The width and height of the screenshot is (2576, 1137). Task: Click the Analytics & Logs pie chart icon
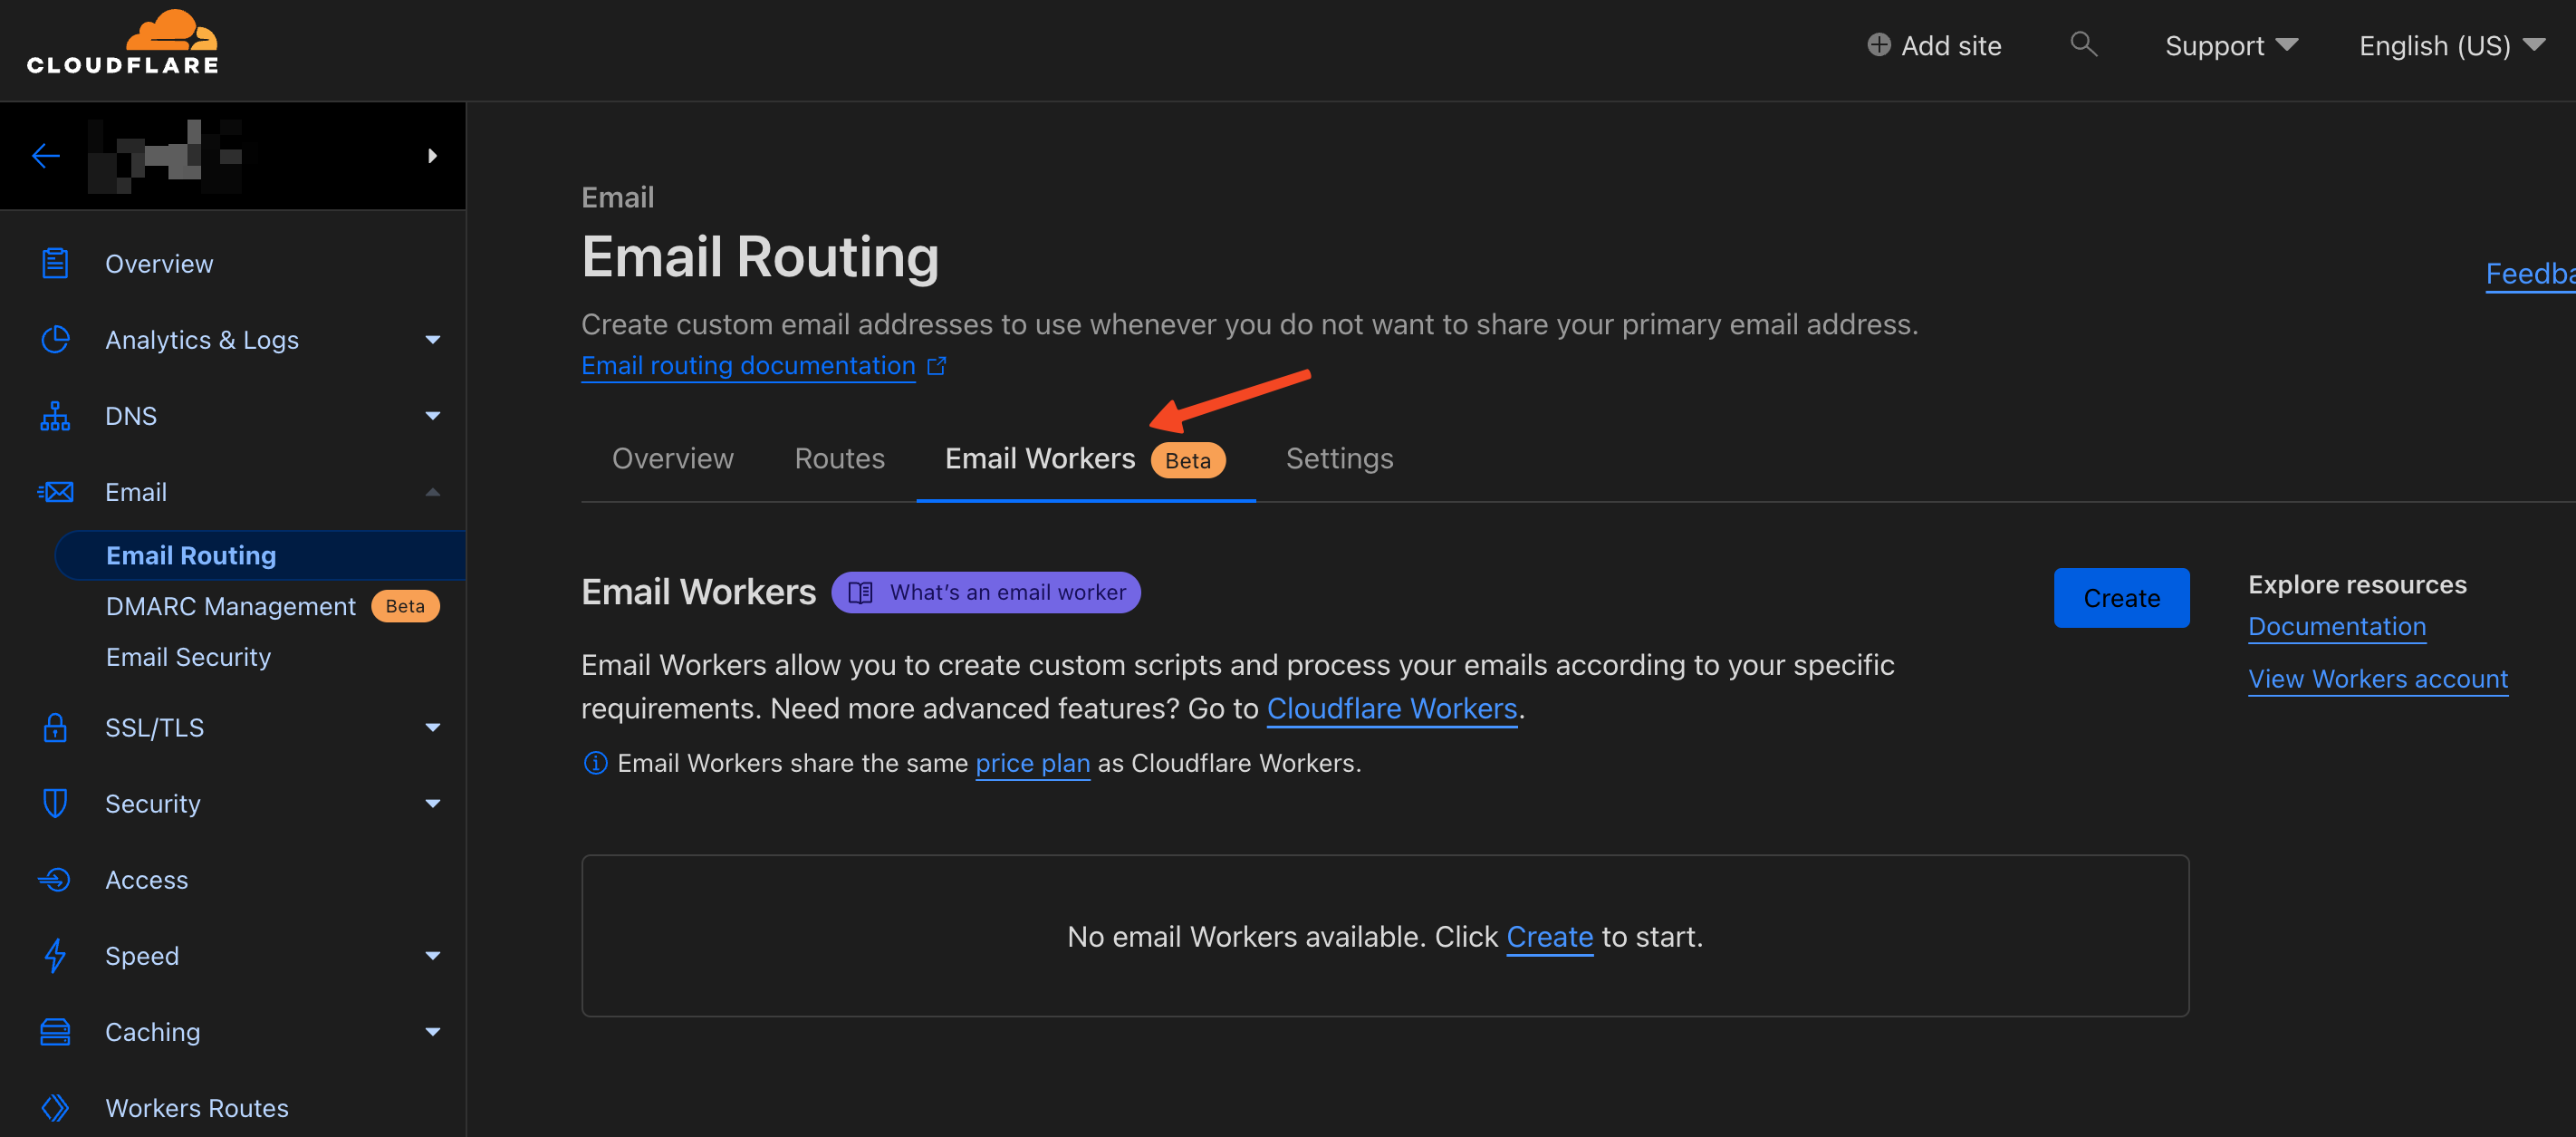coord(55,339)
